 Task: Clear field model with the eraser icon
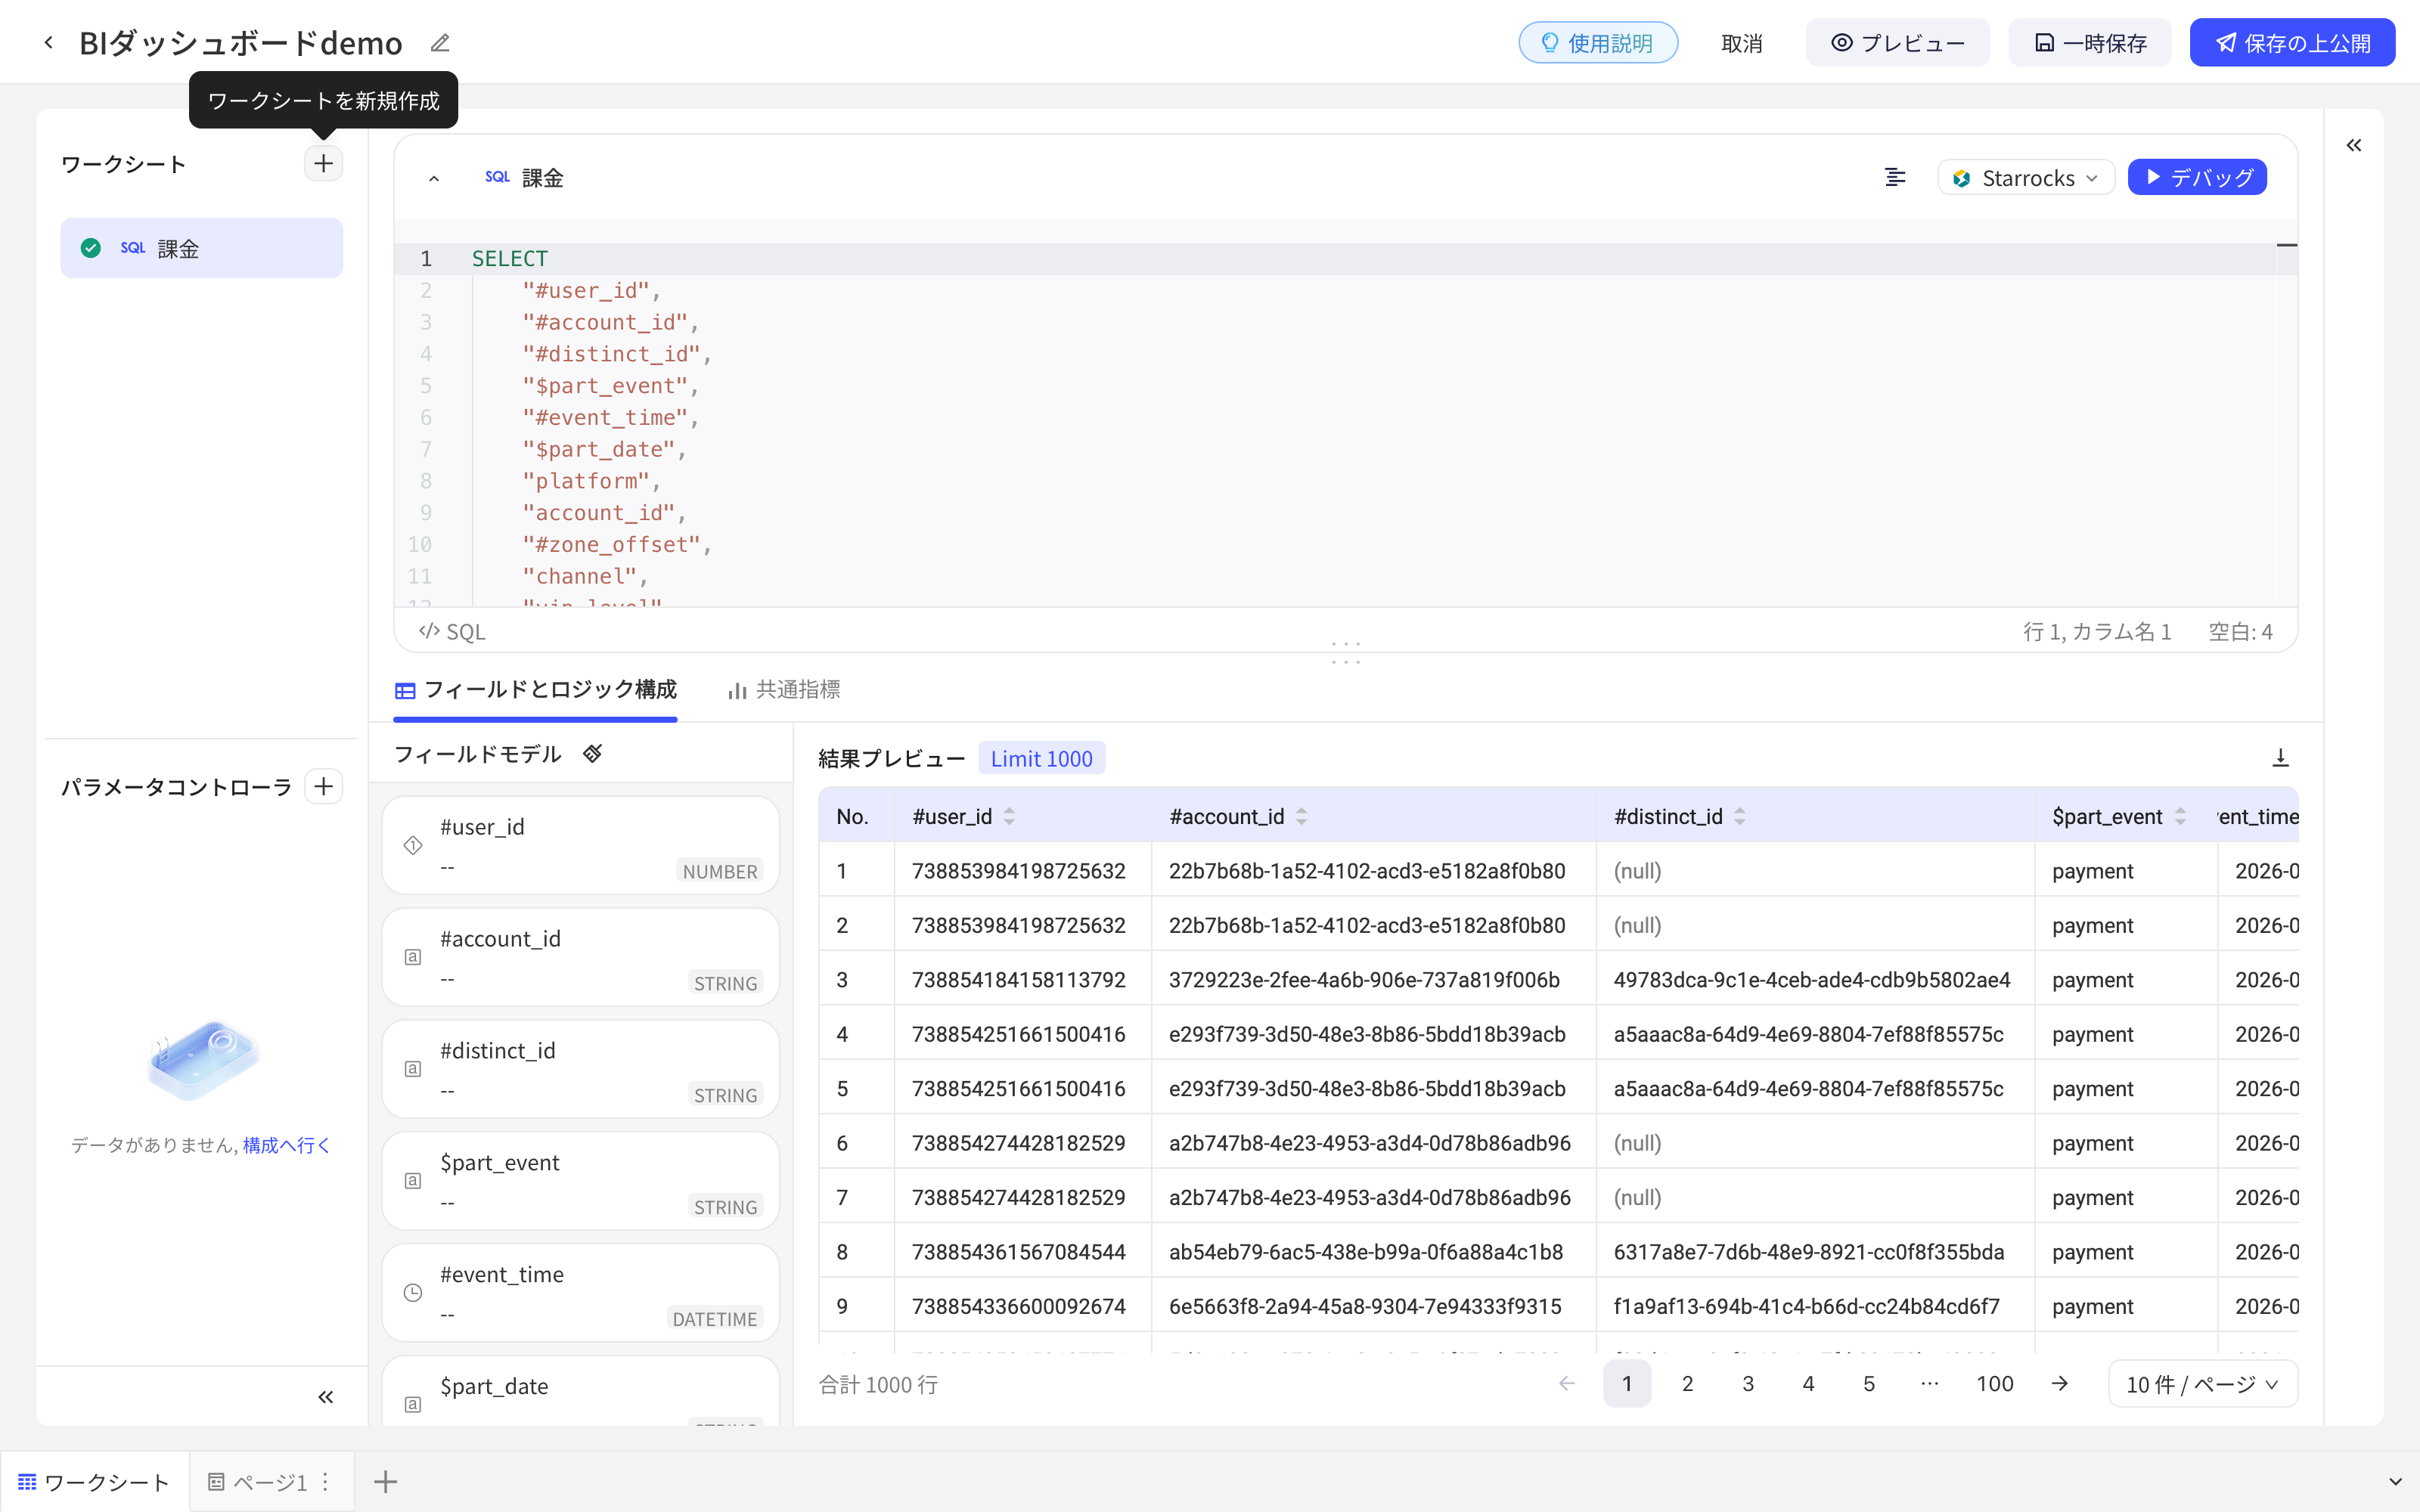click(593, 754)
